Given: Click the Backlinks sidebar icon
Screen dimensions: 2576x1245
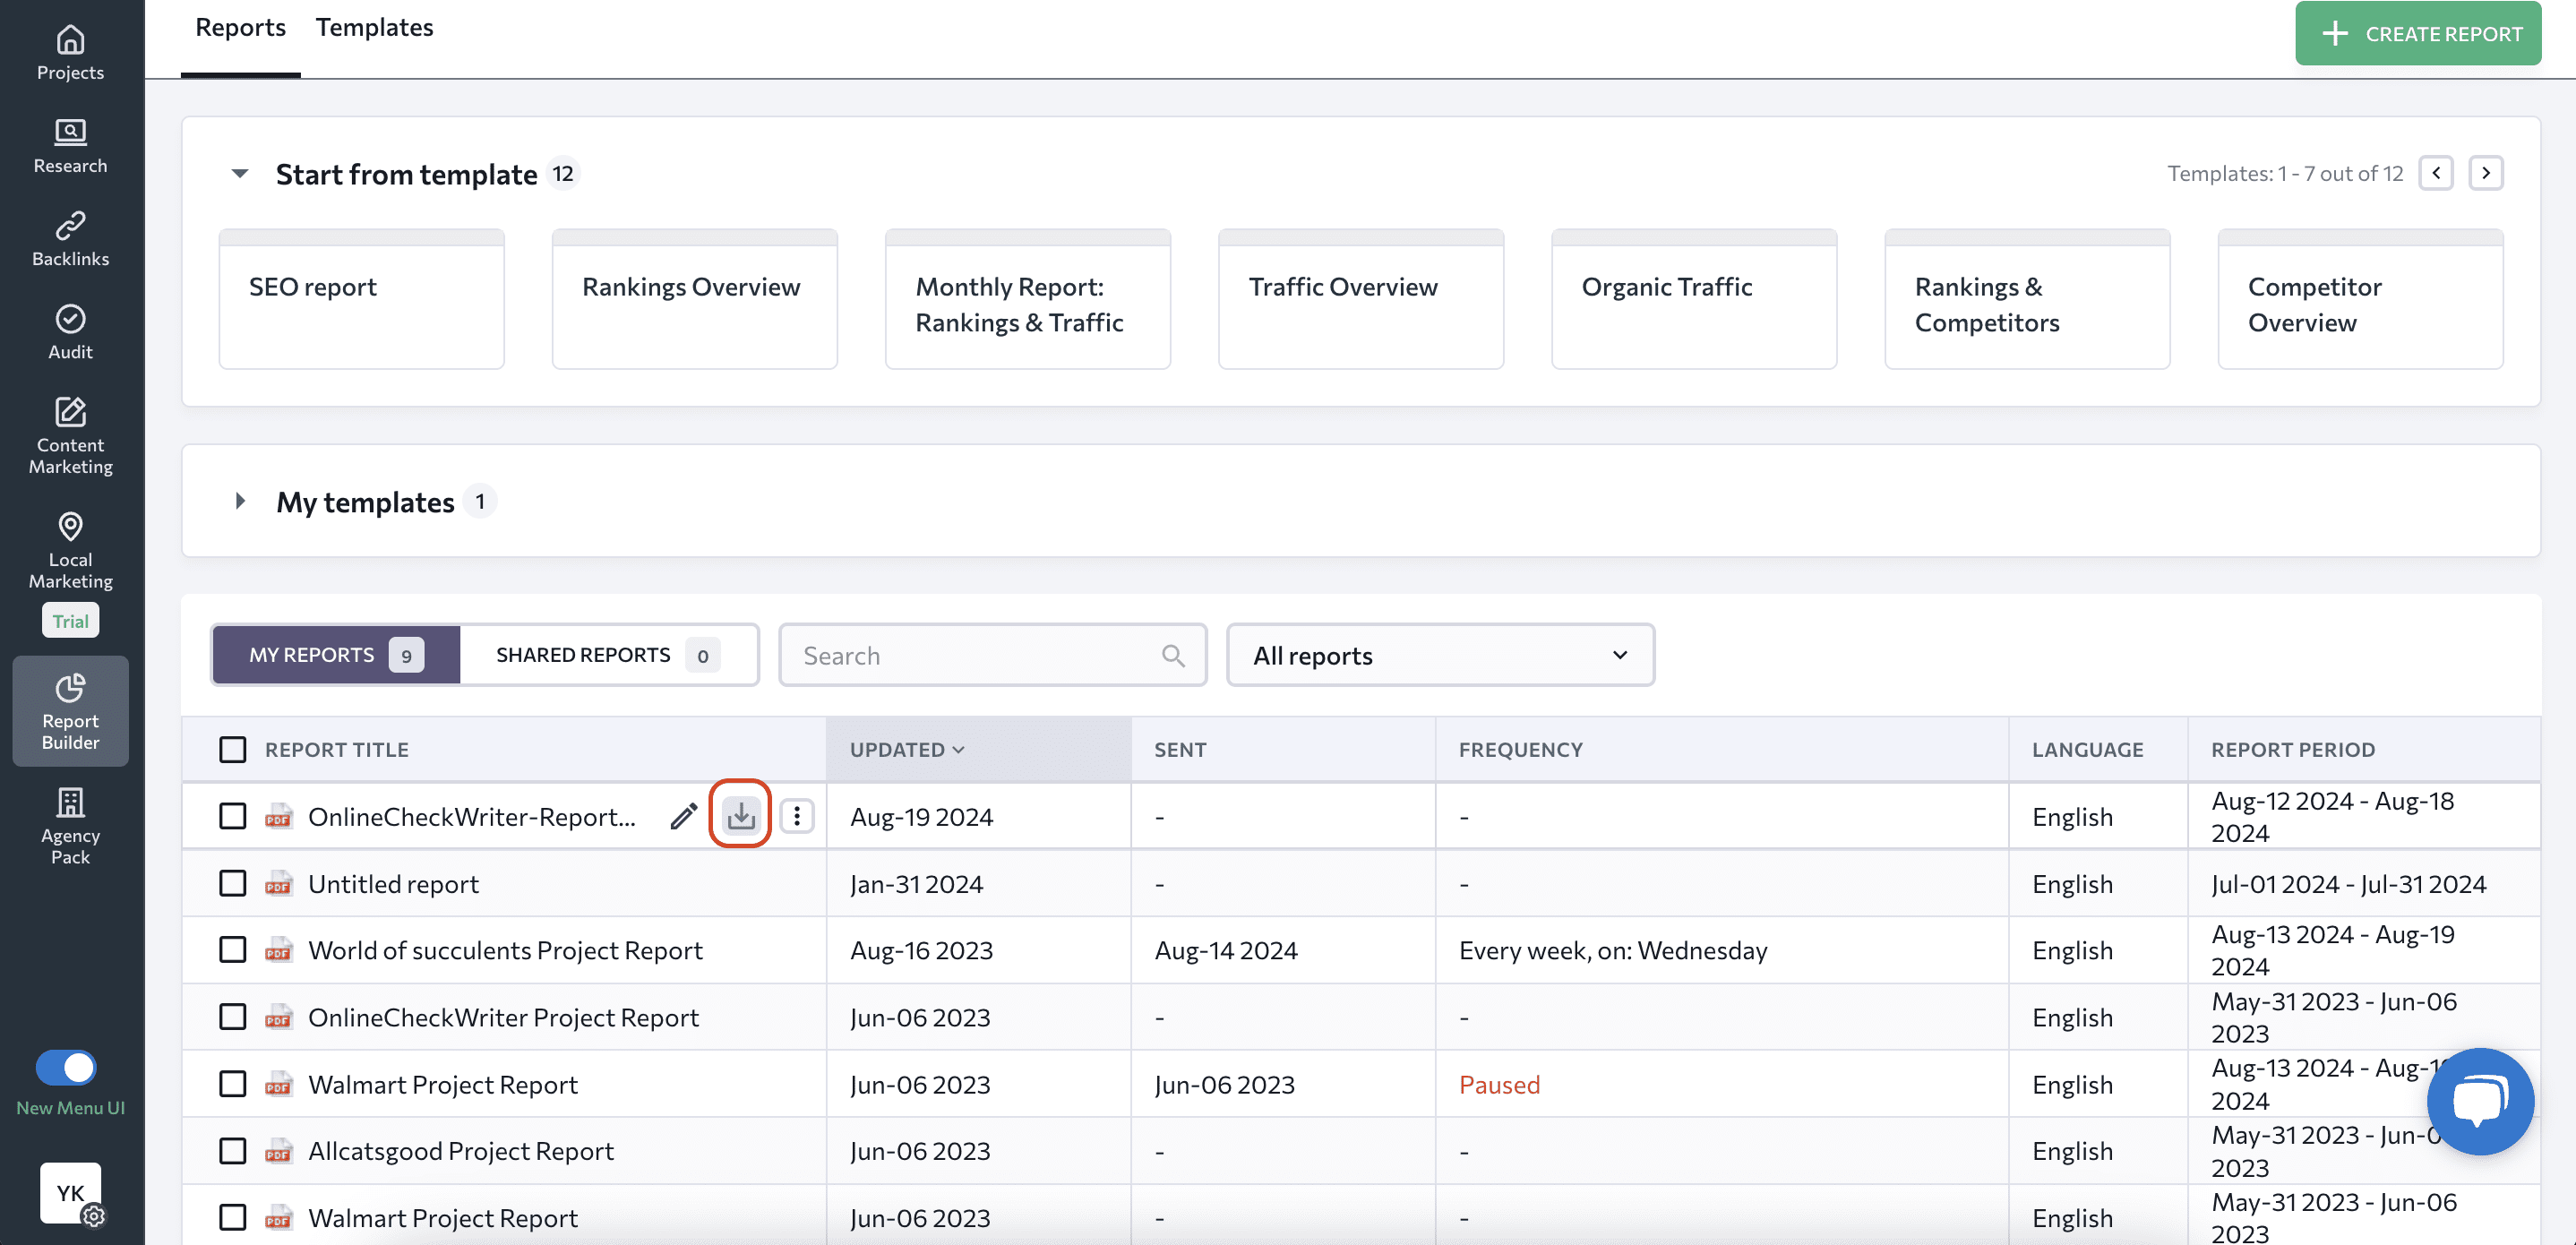Looking at the screenshot, I should pyautogui.click(x=69, y=240).
